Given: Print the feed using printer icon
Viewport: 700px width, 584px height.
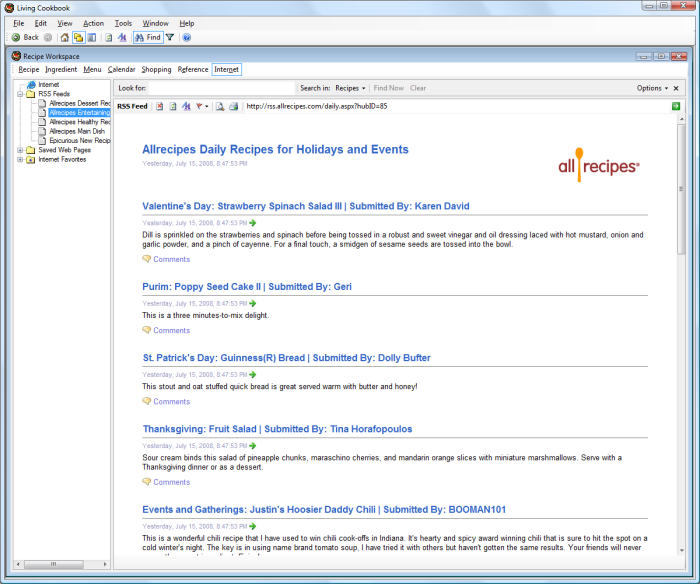Looking at the screenshot, I should [233, 106].
